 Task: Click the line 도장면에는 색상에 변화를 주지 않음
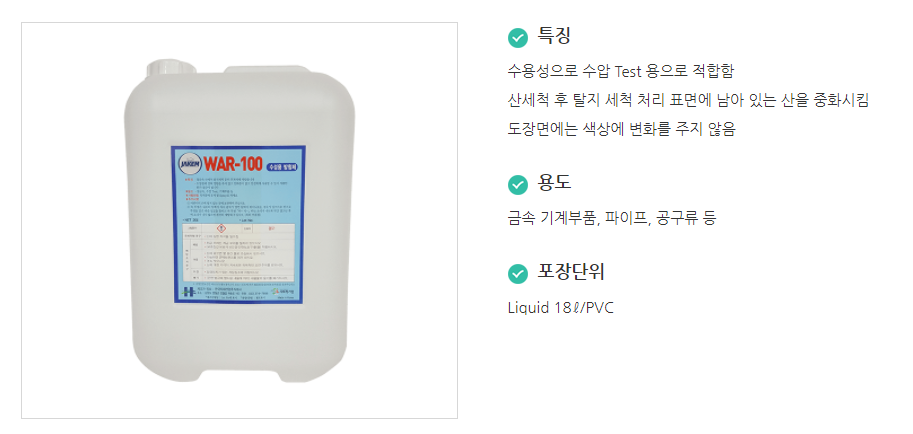click(621, 130)
